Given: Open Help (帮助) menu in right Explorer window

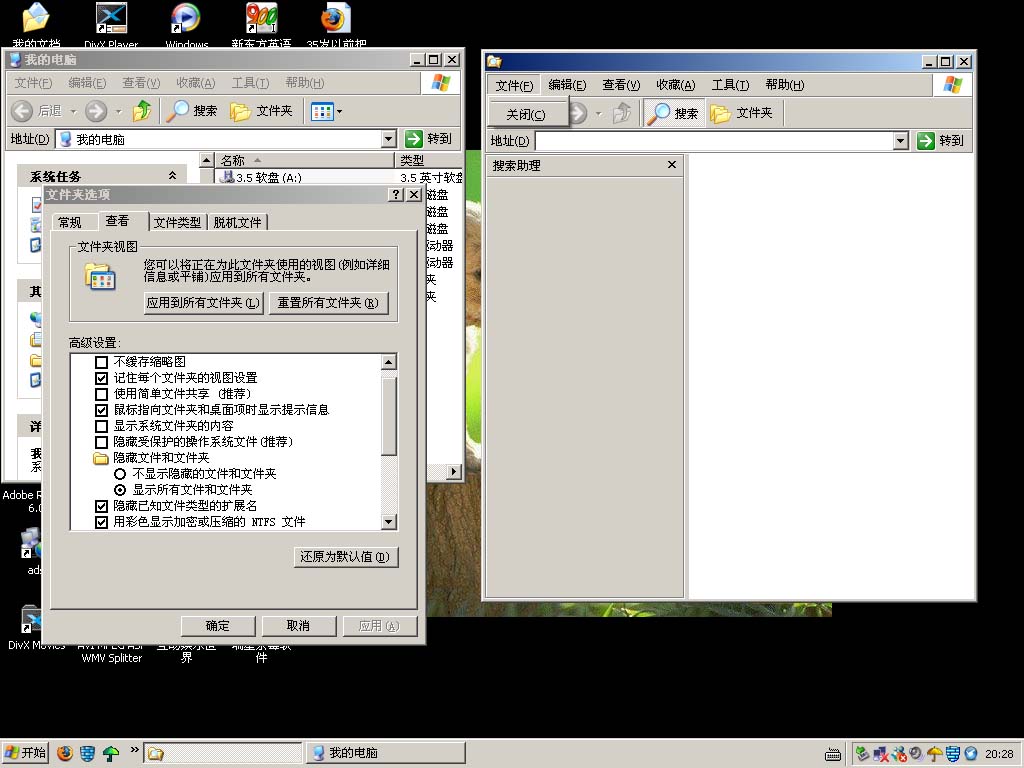Looking at the screenshot, I should coord(785,85).
